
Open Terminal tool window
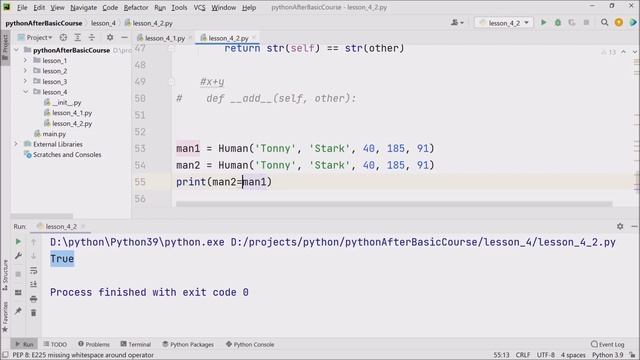[x=136, y=344]
